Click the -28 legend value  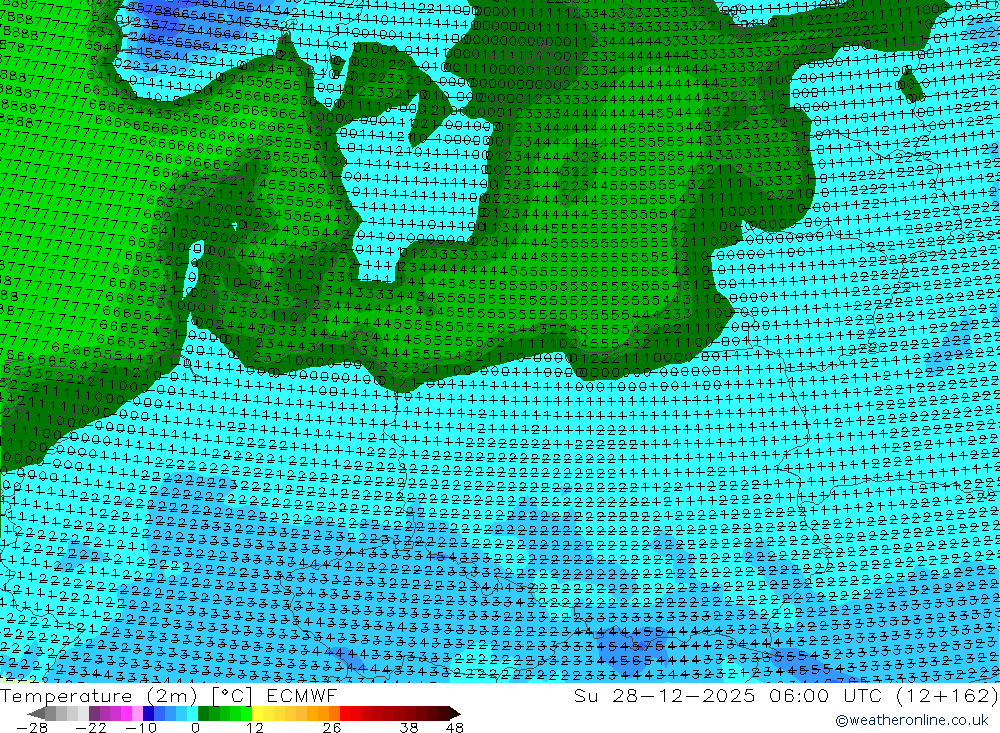(32, 728)
